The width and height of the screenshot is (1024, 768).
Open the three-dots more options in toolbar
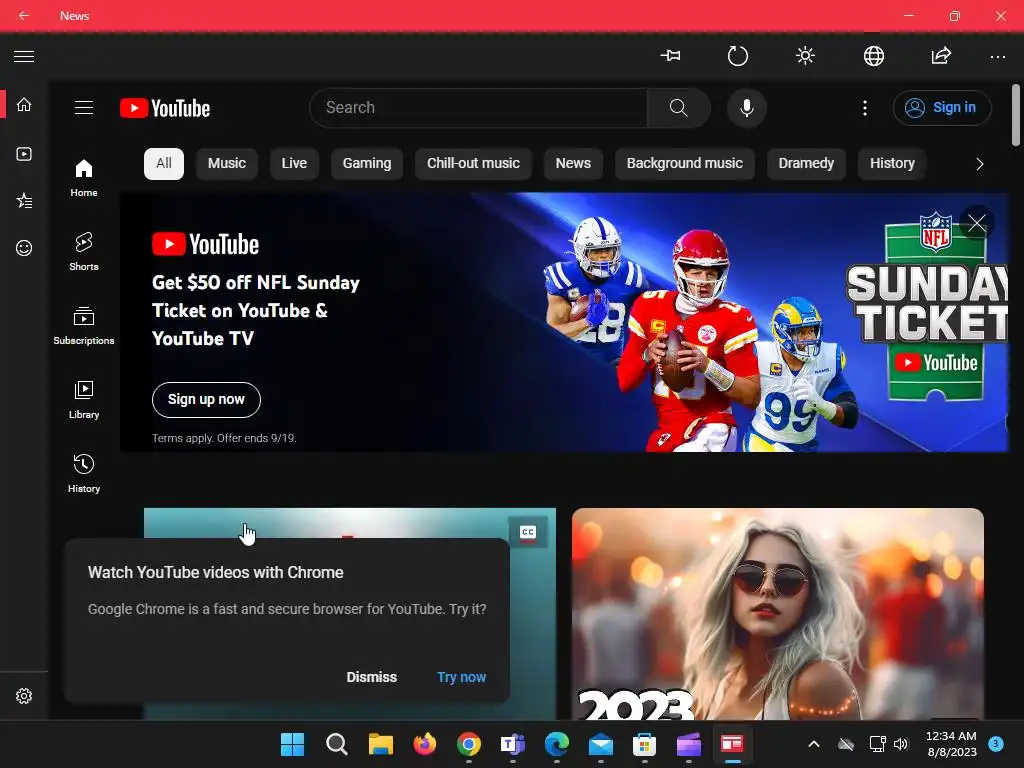[998, 57]
